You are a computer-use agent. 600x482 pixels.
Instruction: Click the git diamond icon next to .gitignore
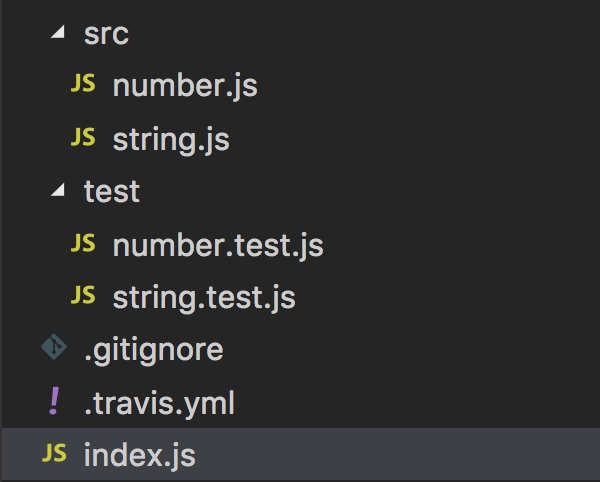(53, 348)
